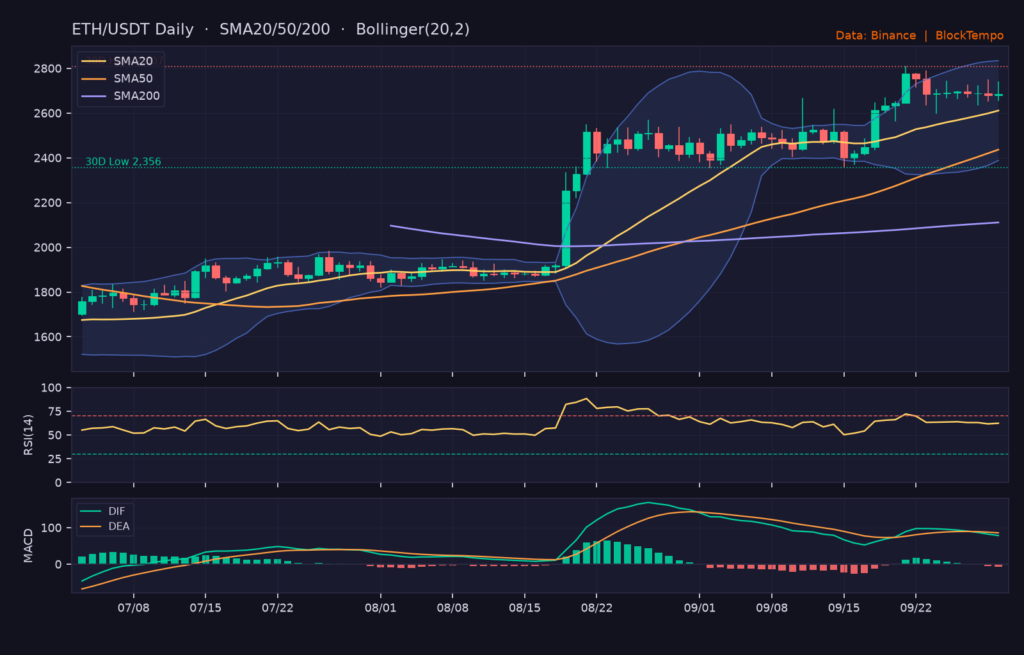The height and width of the screenshot is (655, 1024).
Task: Select the DEA legend label
Action: coord(119,526)
